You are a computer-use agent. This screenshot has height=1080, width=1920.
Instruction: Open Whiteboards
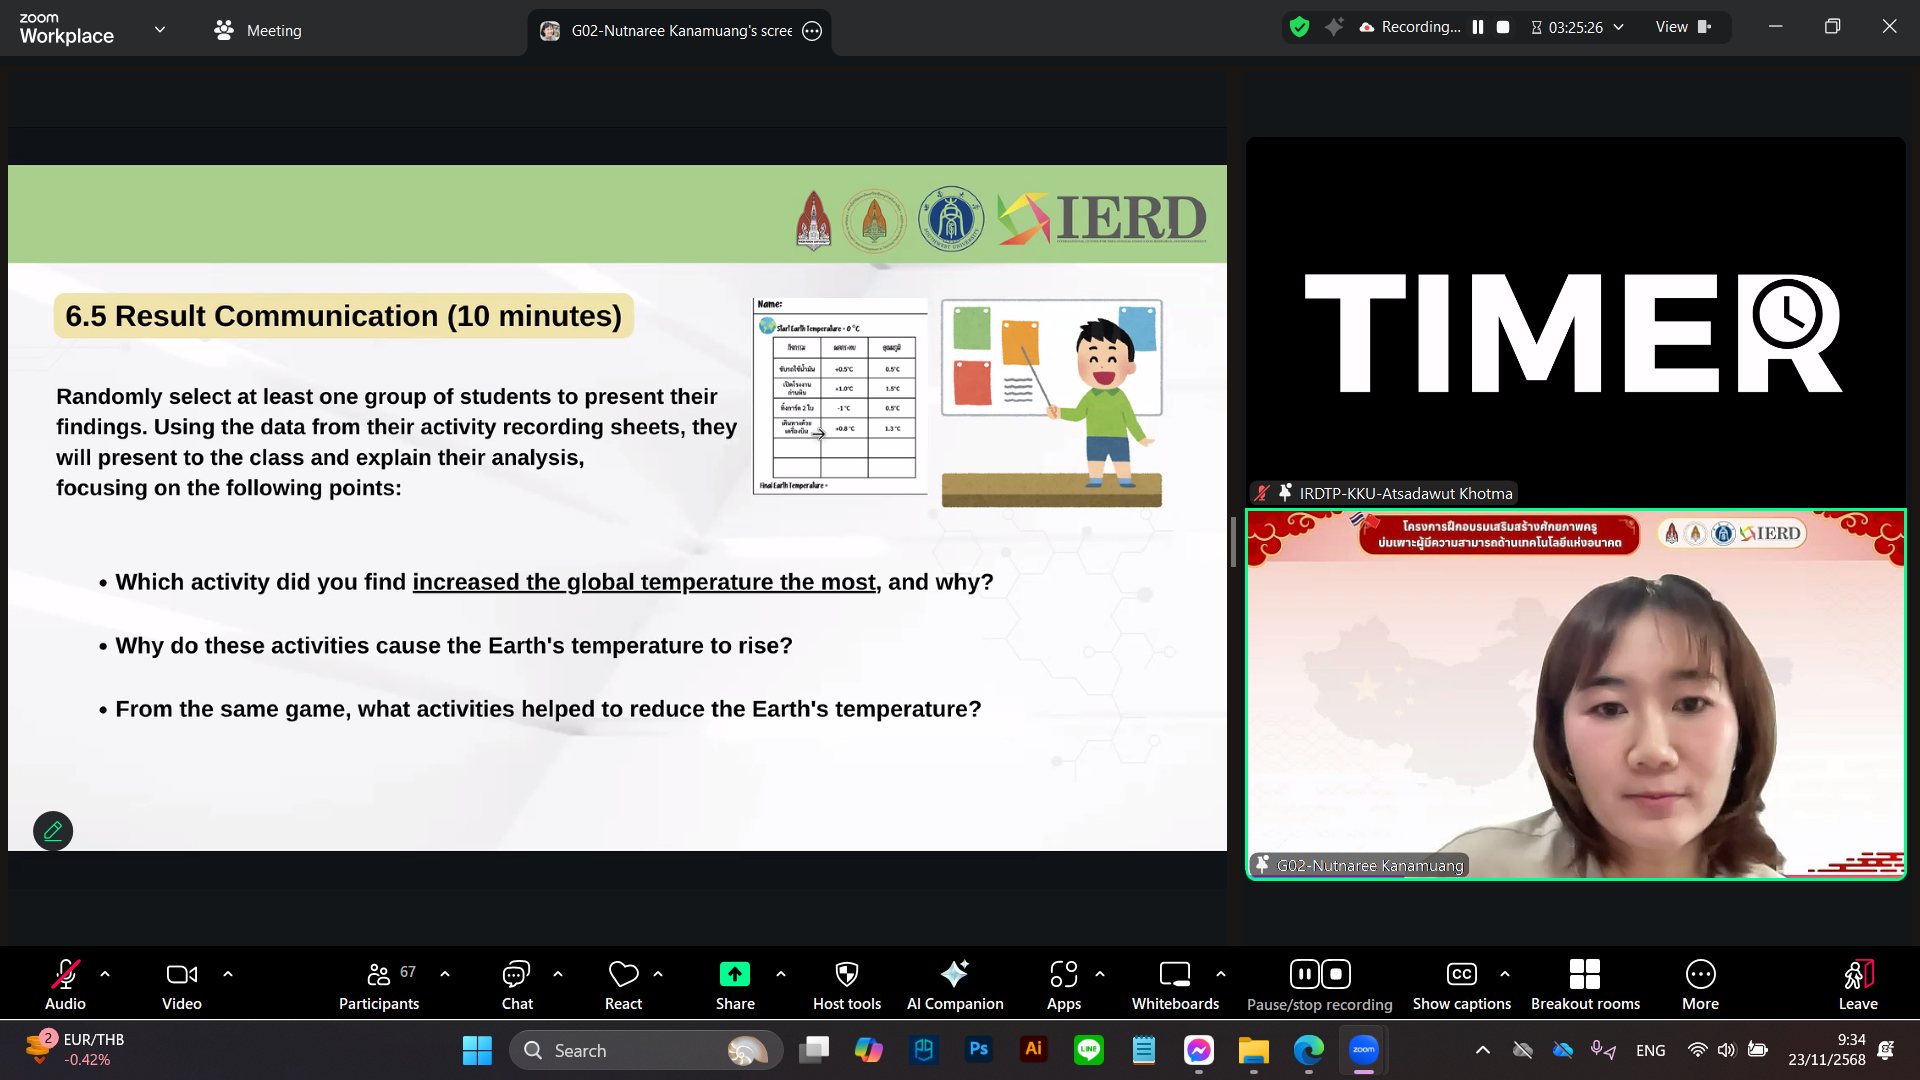tap(1175, 985)
